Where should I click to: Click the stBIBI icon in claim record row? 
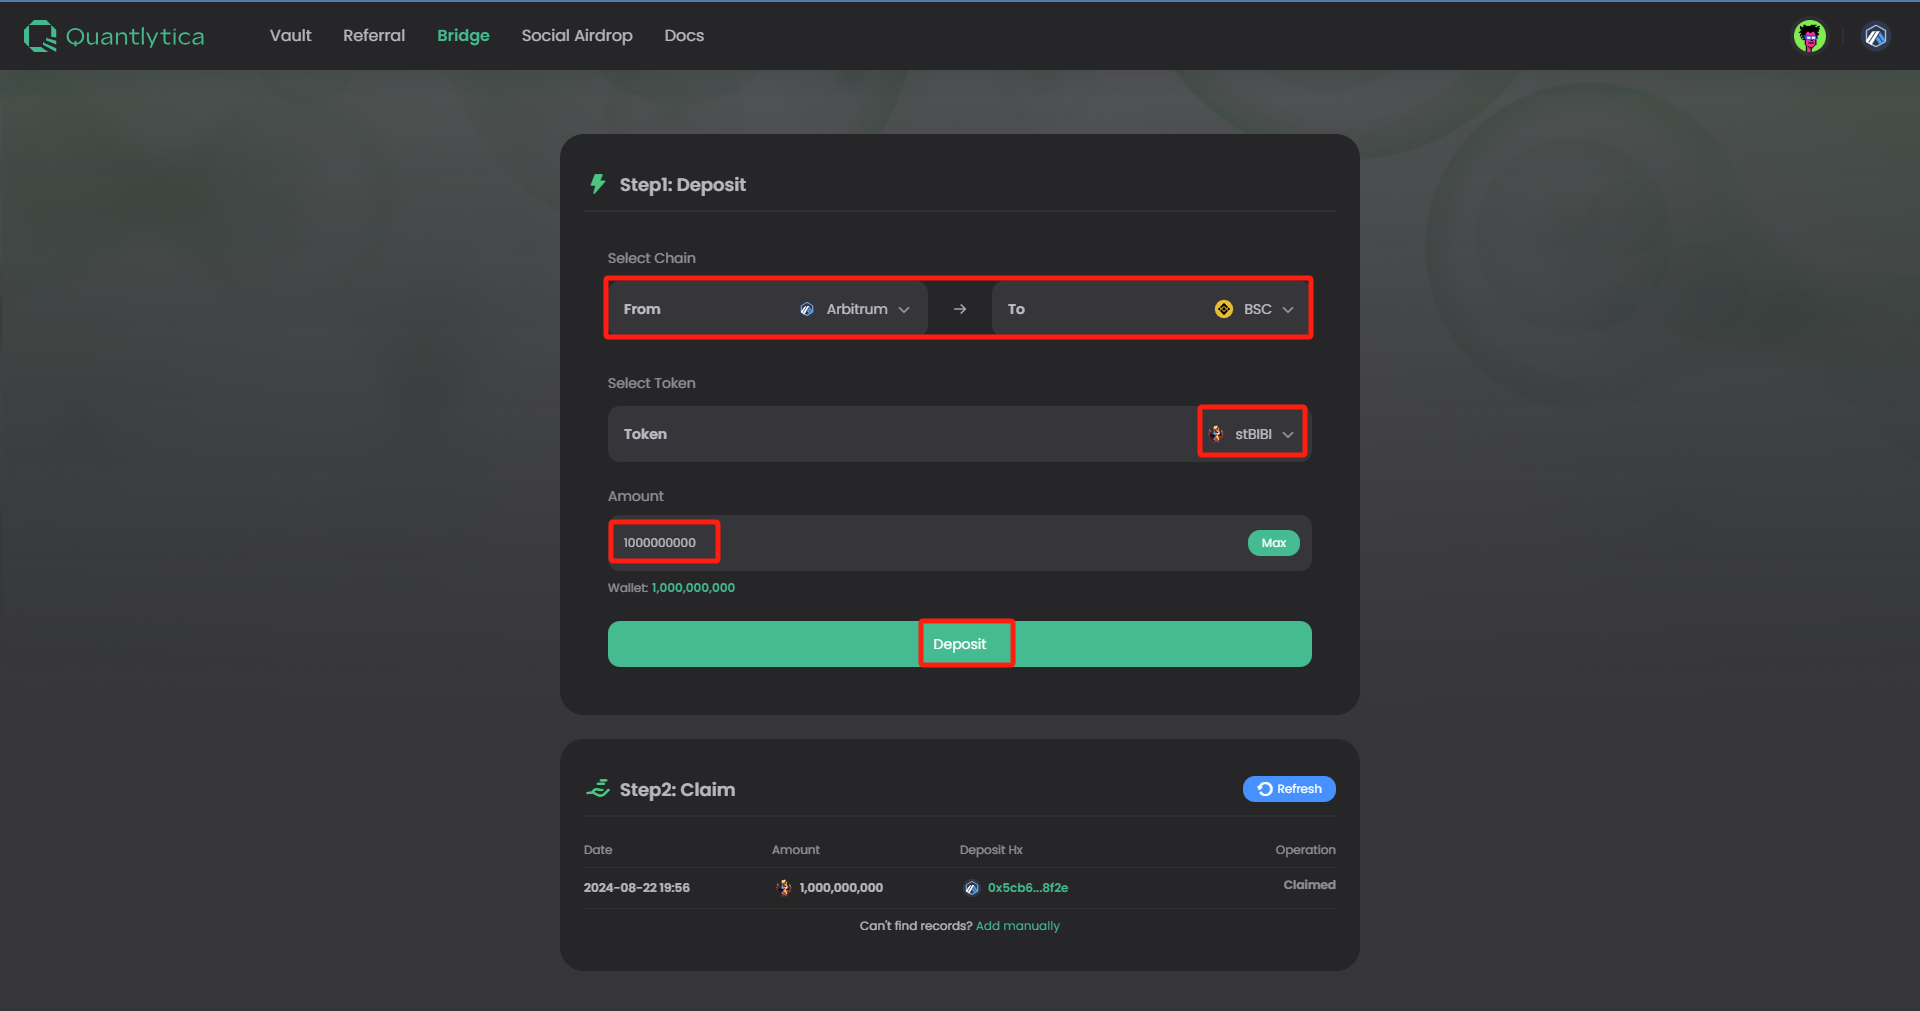[784, 888]
